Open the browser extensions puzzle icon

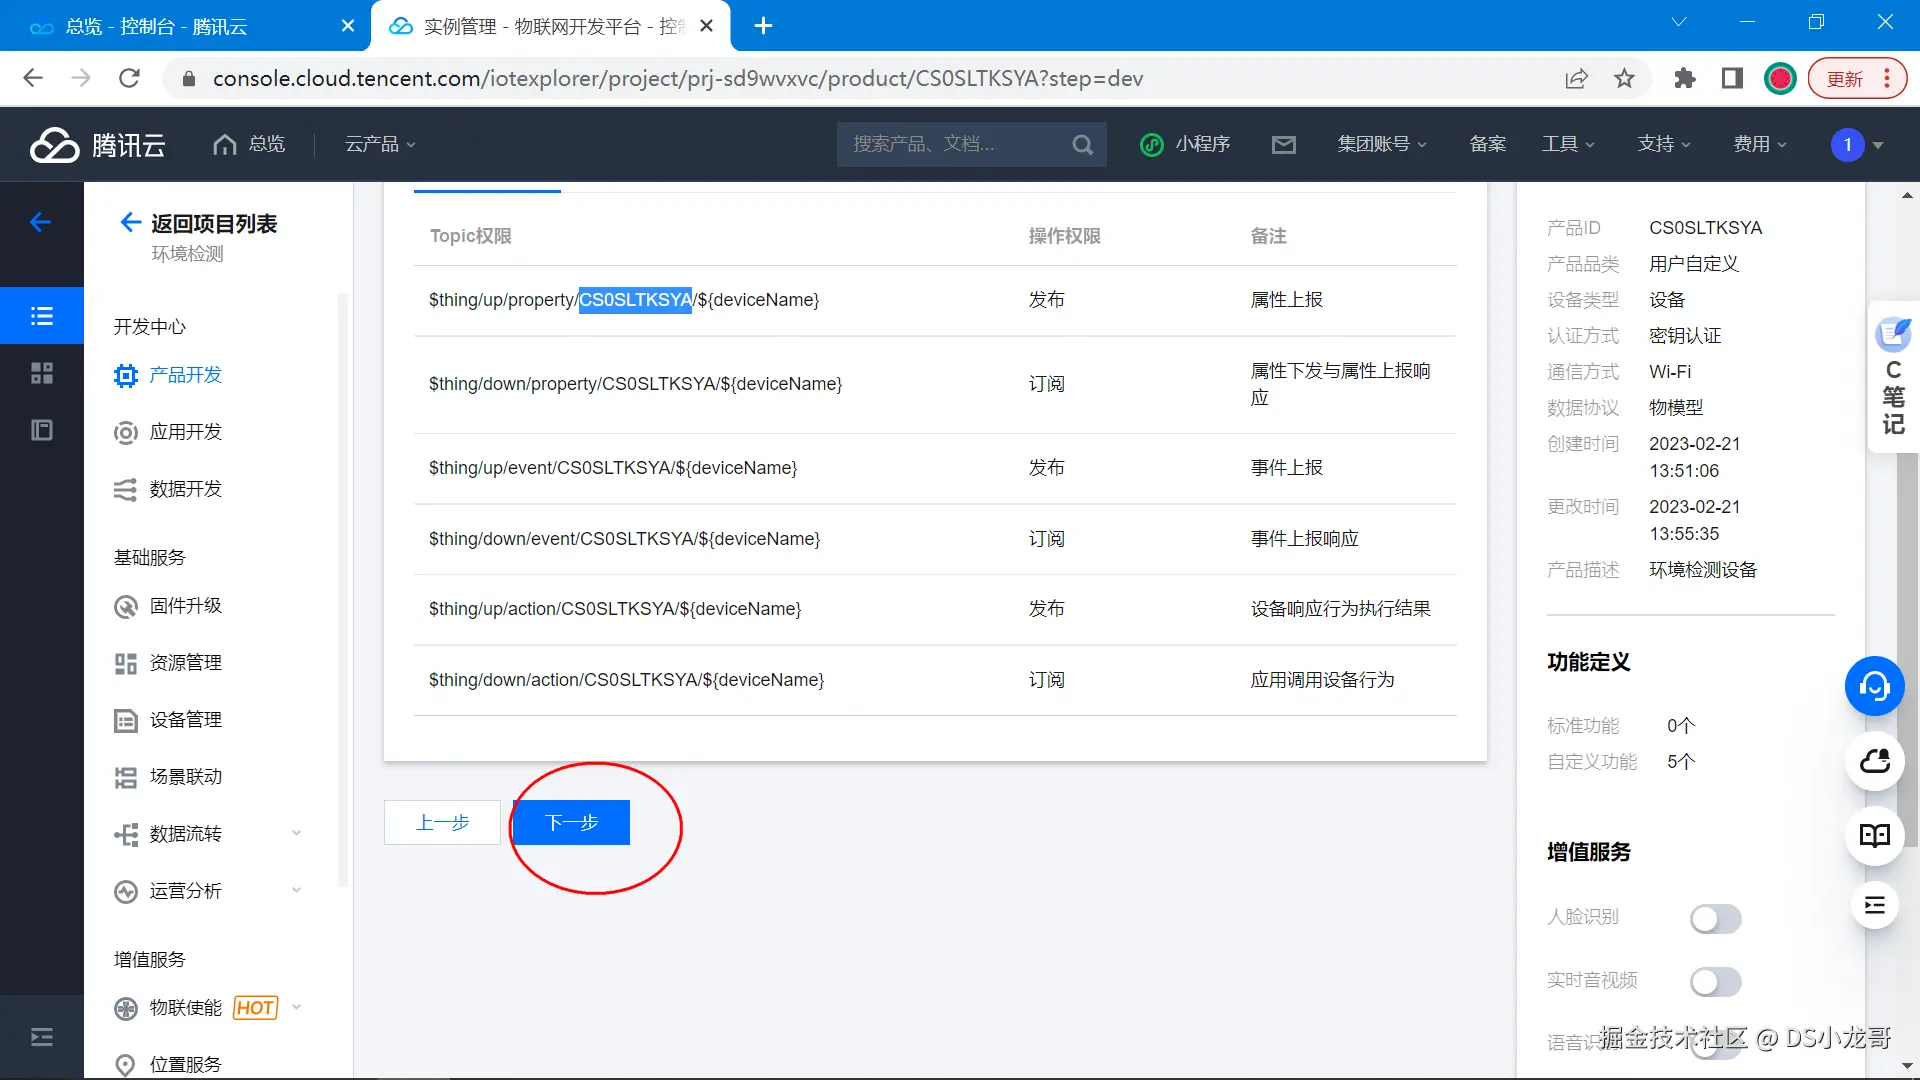[1685, 79]
